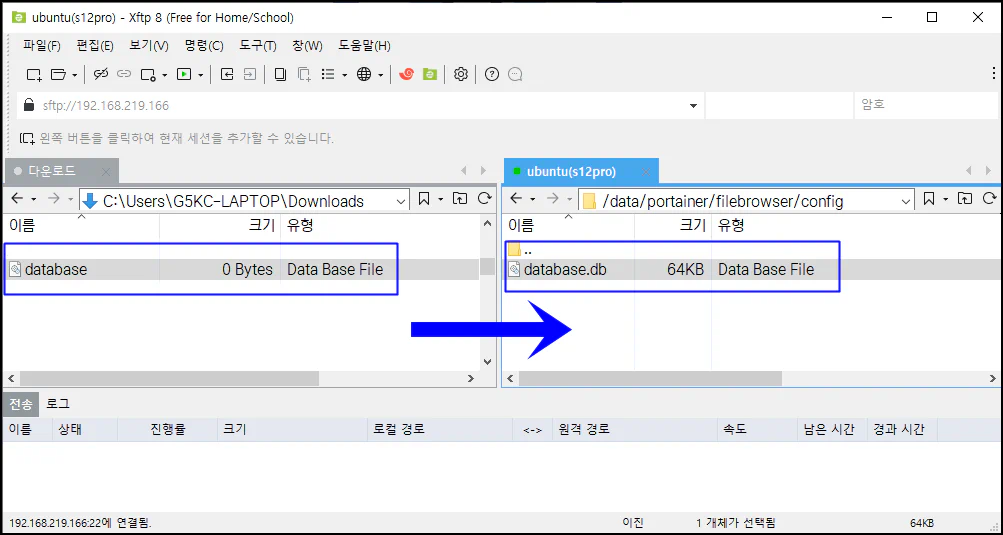Open the 편집(E) menu
This screenshot has height=535, width=1003.
[95, 46]
